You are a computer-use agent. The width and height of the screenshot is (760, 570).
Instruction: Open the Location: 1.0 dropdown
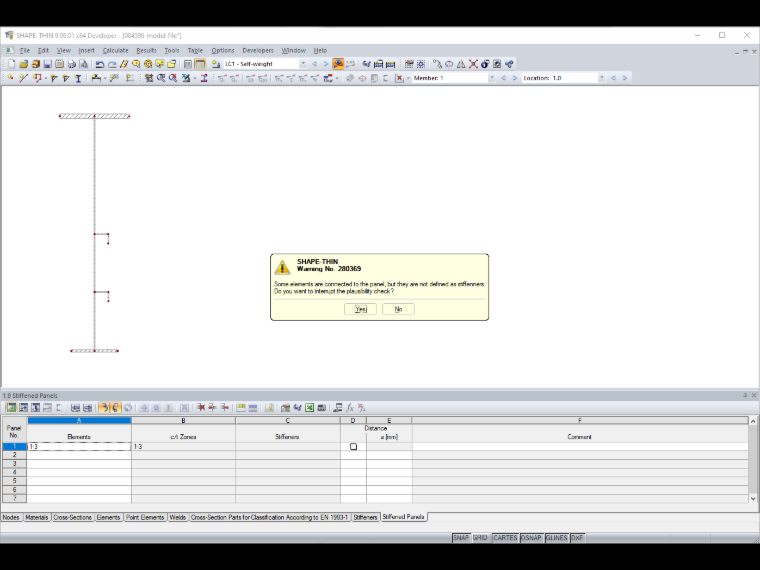602,78
